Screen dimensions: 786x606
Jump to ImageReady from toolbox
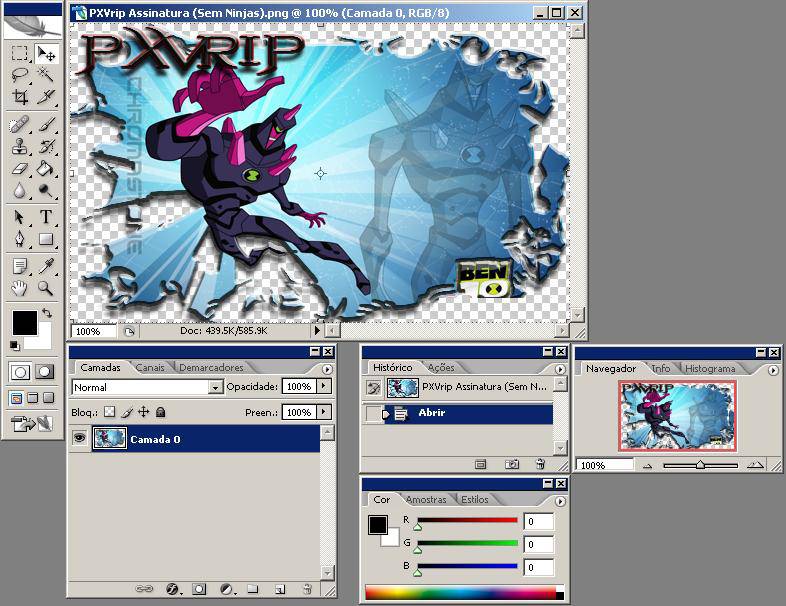(31, 424)
